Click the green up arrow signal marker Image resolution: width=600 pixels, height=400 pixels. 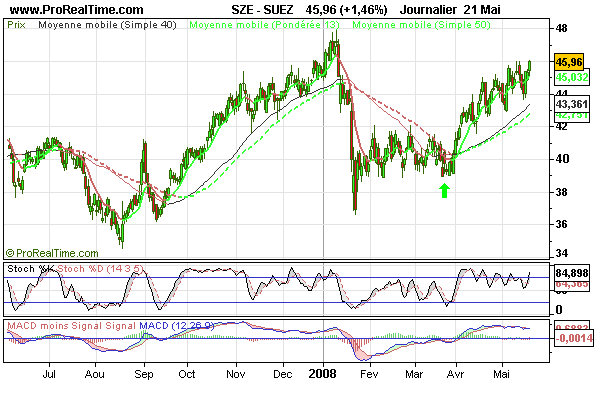click(444, 187)
